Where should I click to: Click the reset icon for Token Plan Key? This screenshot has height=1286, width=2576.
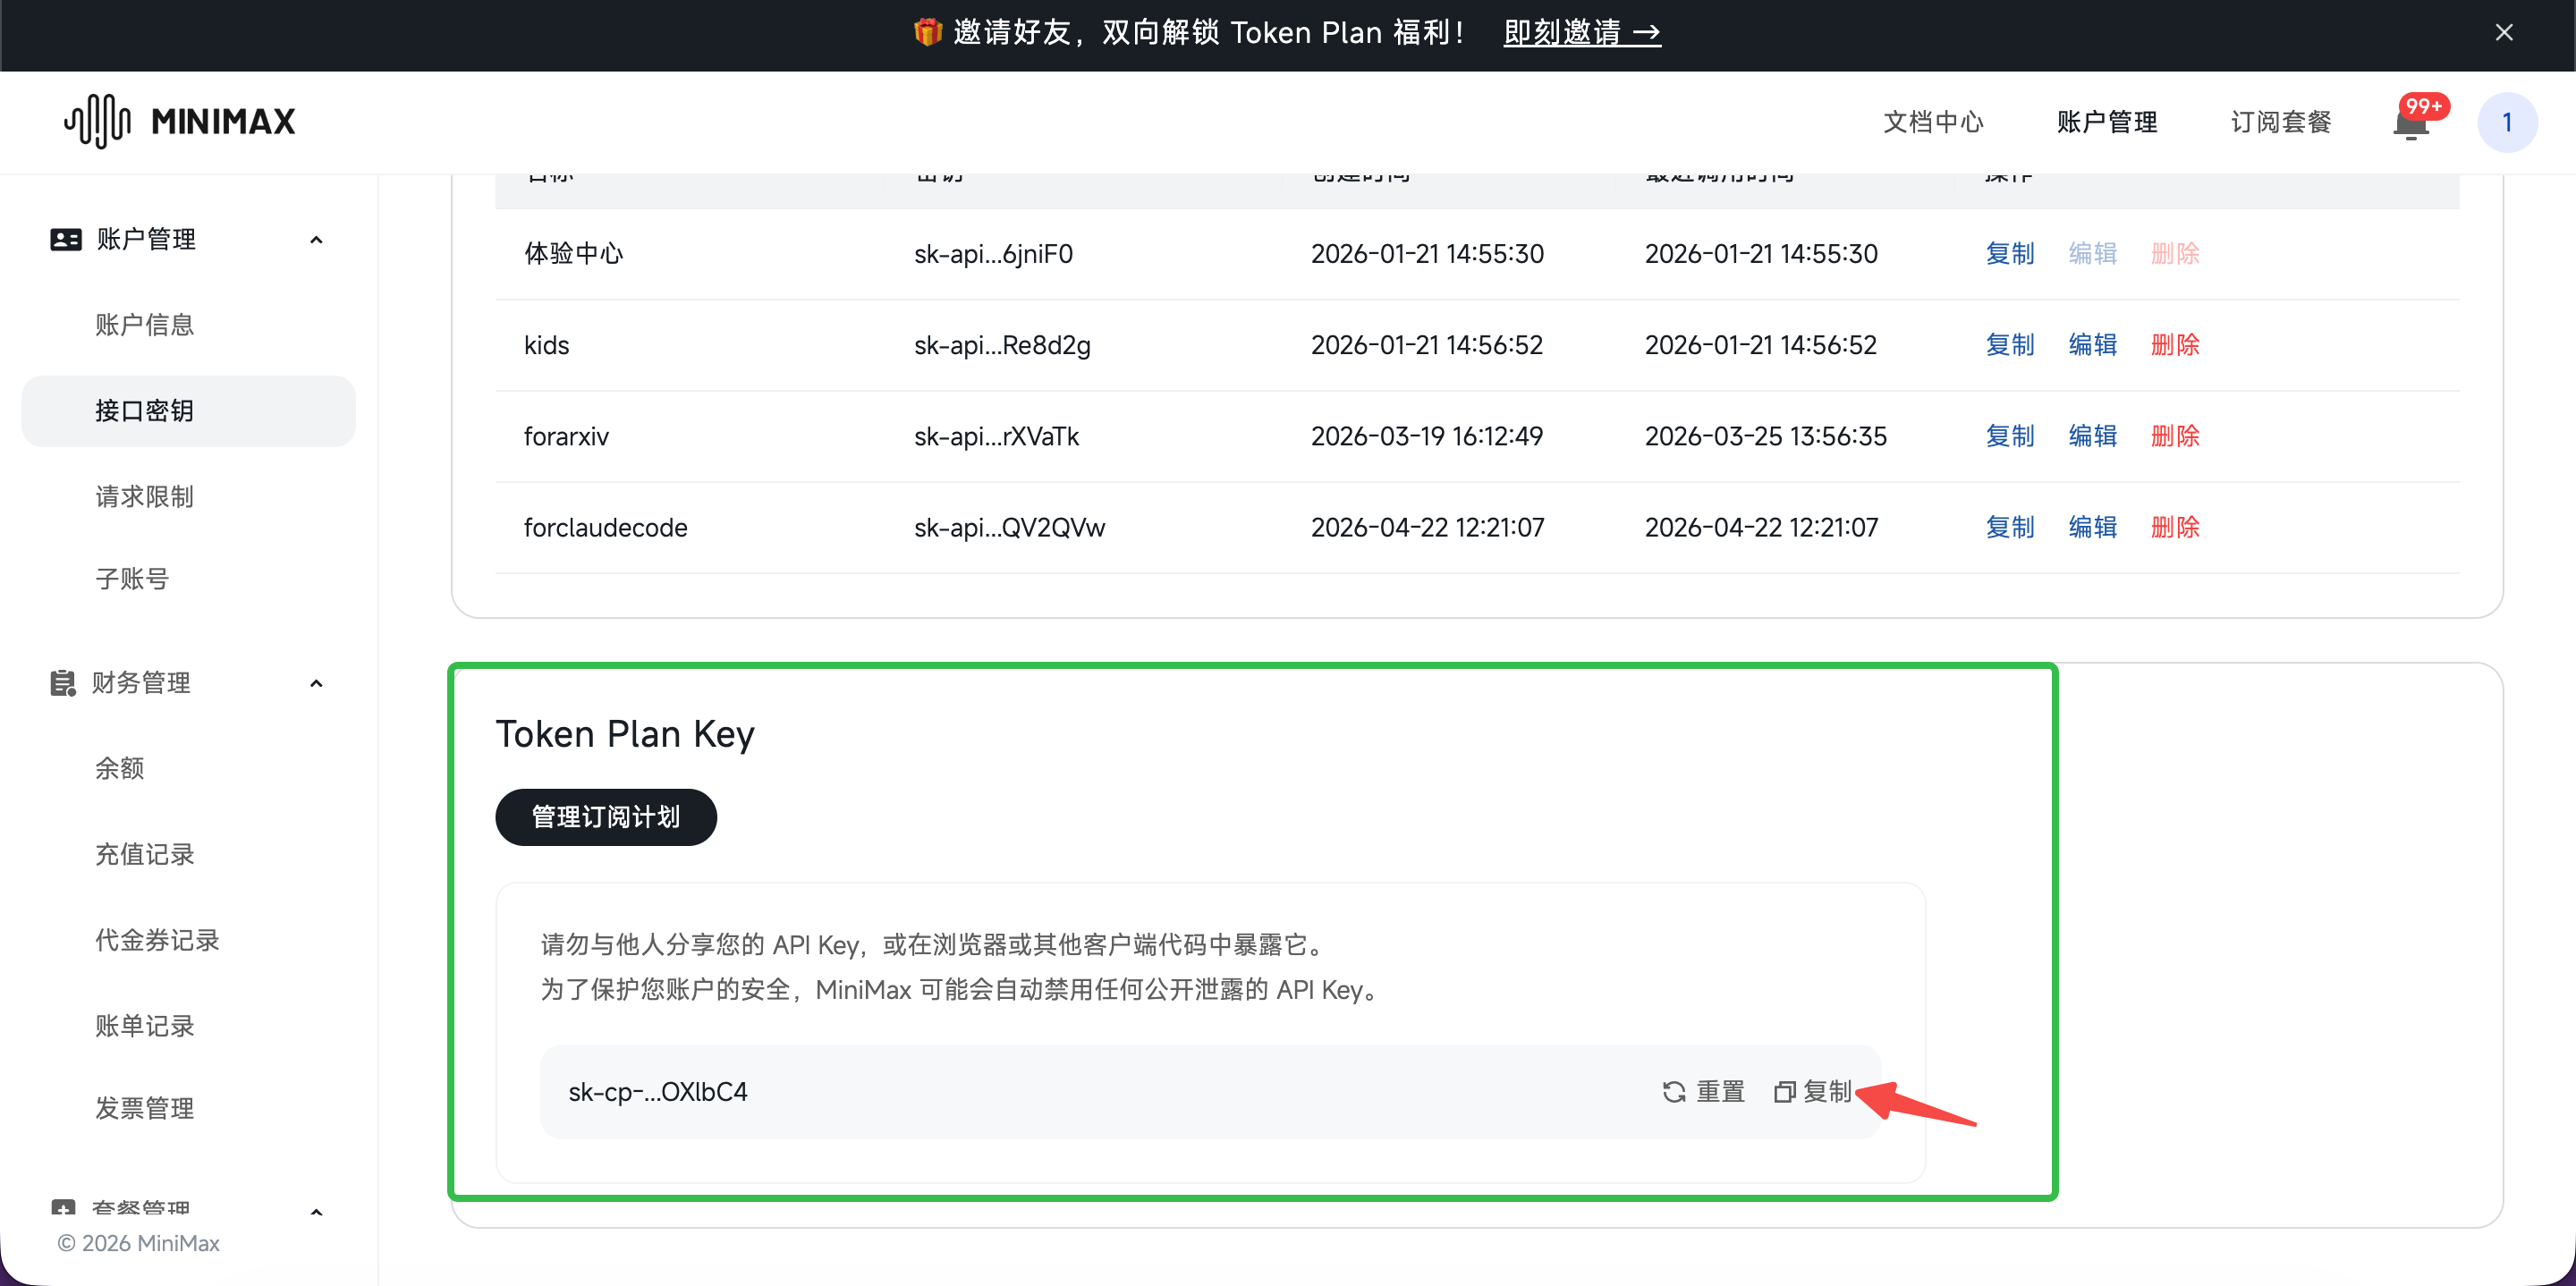(1674, 1092)
